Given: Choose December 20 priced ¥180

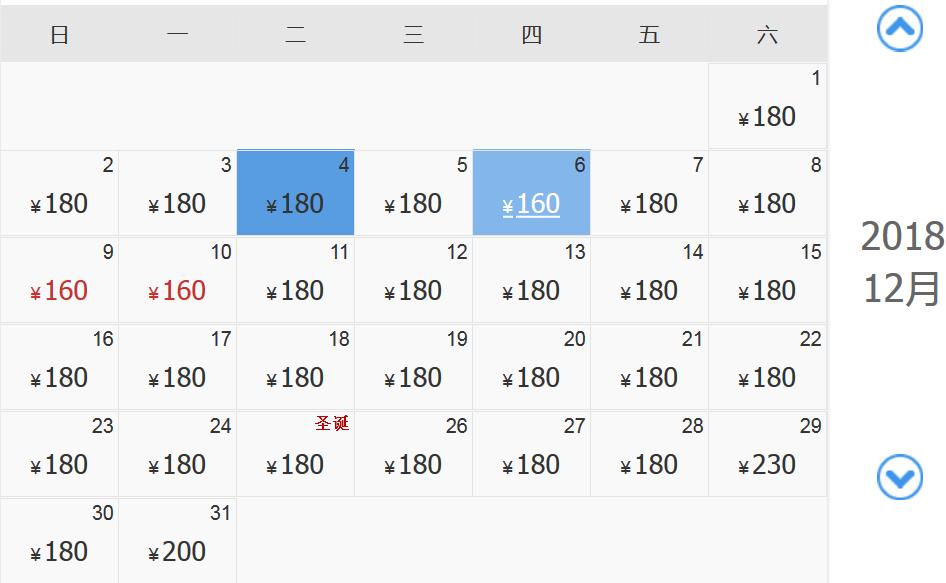Looking at the screenshot, I should 531,367.
